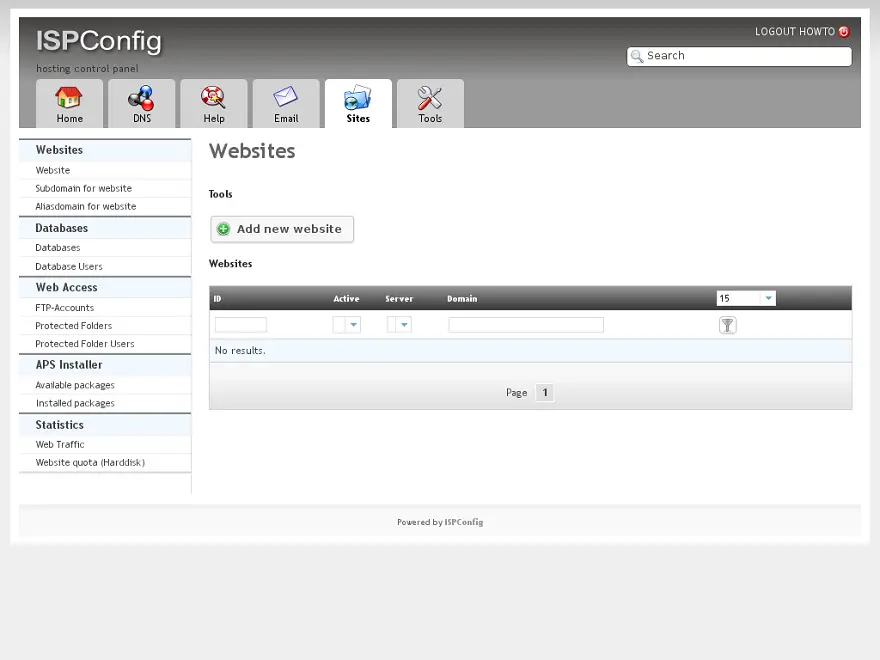Click the Add new website button
The height and width of the screenshot is (660, 880).
pos(282,229)
